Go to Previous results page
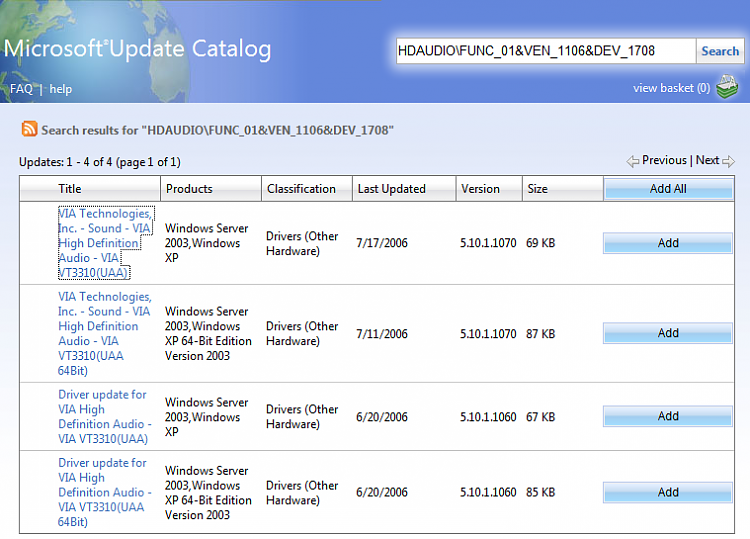Screen dimensions: 750x539 point(664,160)
